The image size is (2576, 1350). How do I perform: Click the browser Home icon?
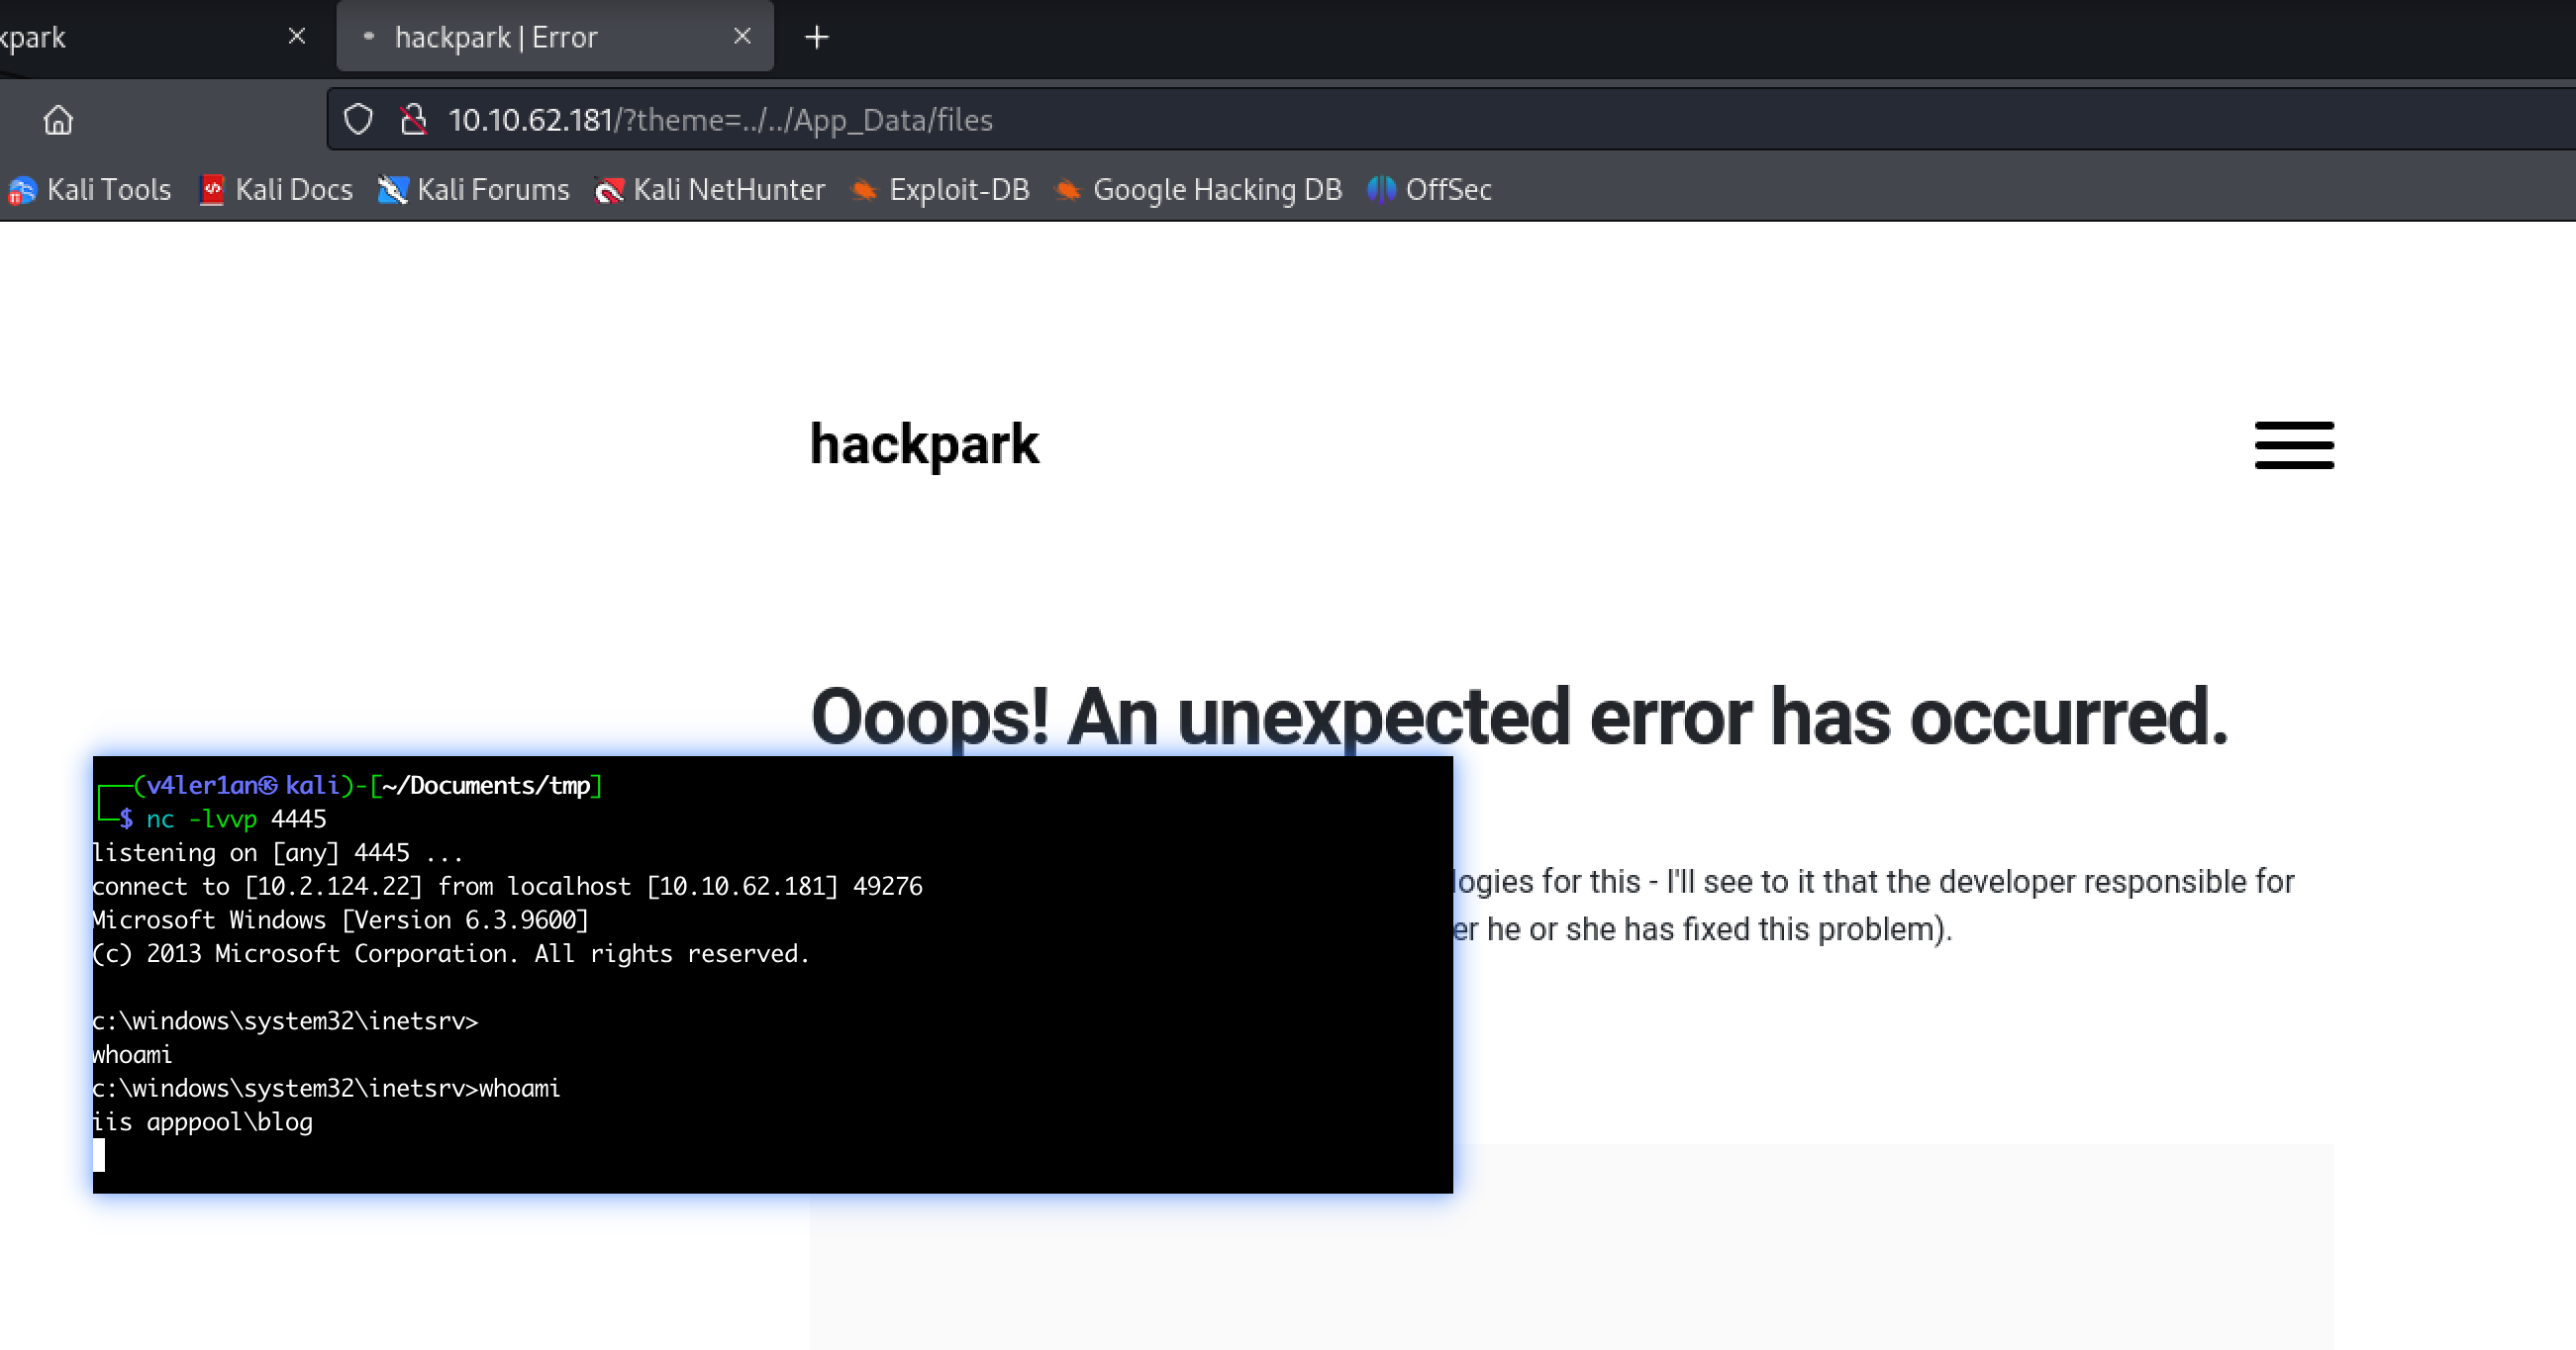(58, 120)
